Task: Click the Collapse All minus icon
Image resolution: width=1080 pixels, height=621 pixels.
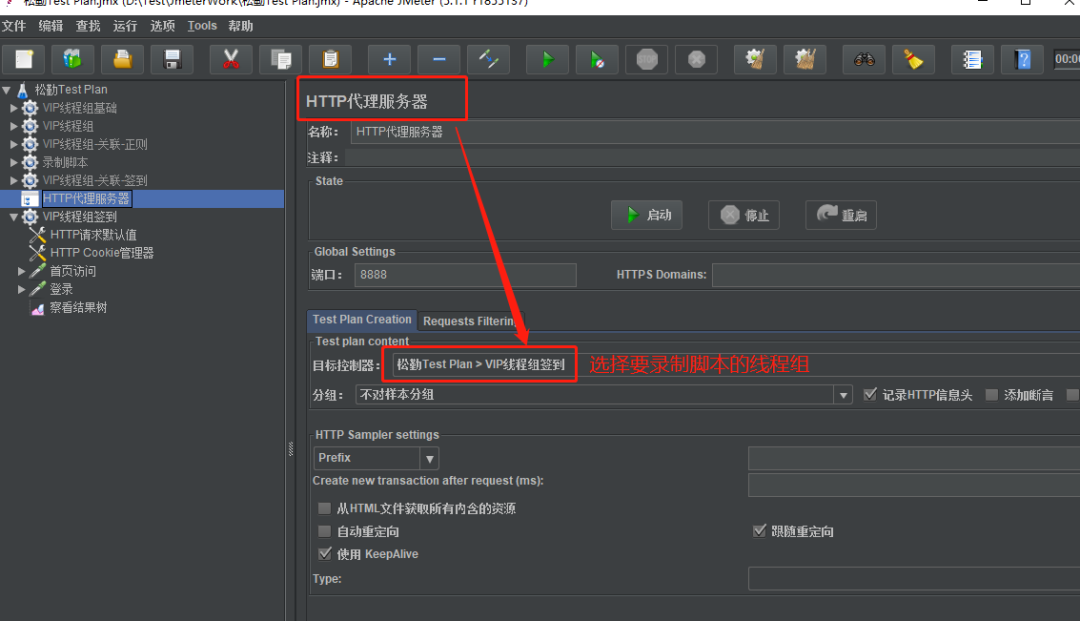Action: (x=439, y=59)
